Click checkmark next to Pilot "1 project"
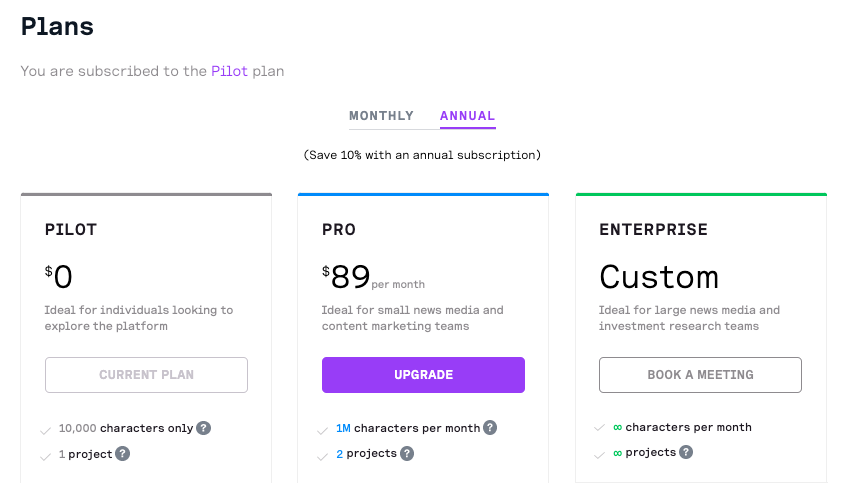 point(45,457)
